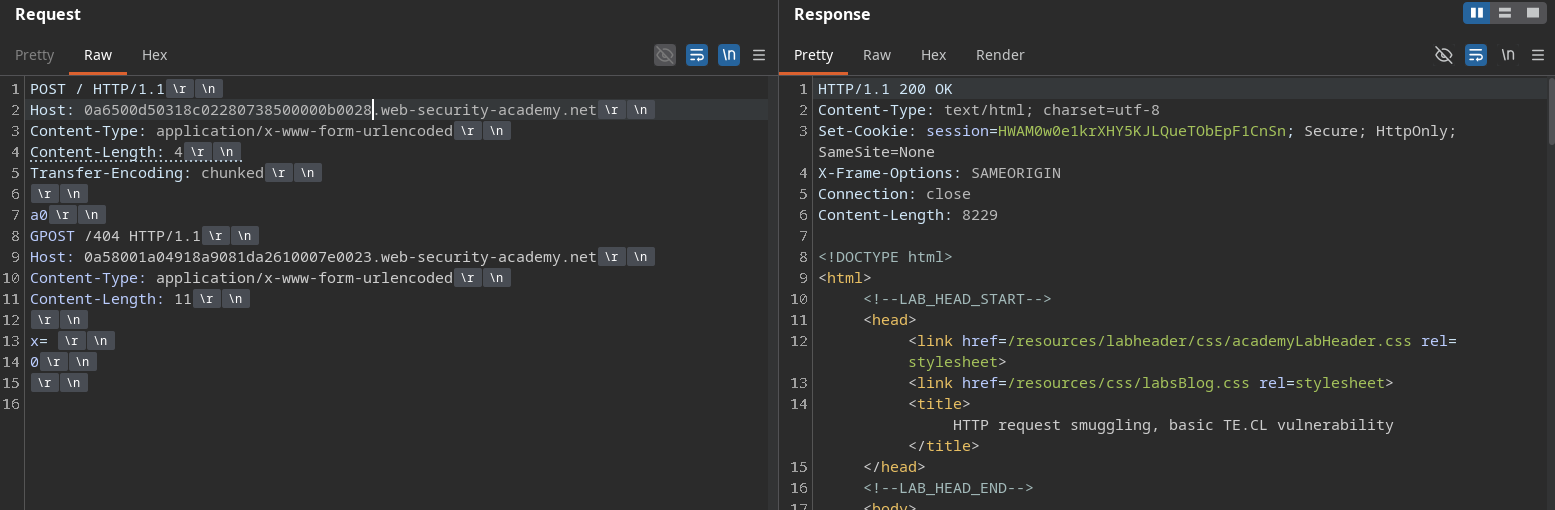Click the TE.CL vulnerability title text
Viewport: 1555px width, 510px height.
click(1173, 425)
